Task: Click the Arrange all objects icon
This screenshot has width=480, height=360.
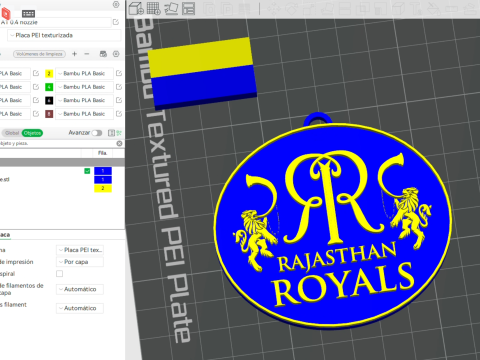Action: (x=189, y=8)
